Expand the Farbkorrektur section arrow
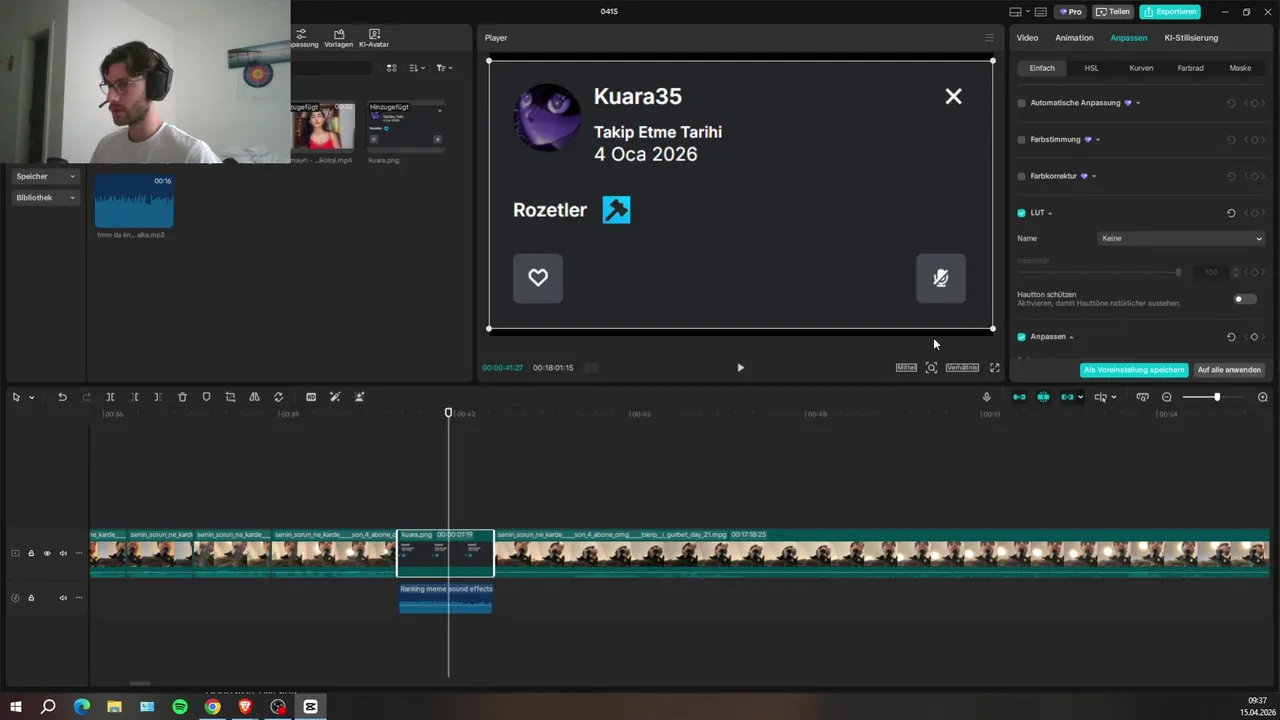 pyautogui.click(x=1094, y=176)
